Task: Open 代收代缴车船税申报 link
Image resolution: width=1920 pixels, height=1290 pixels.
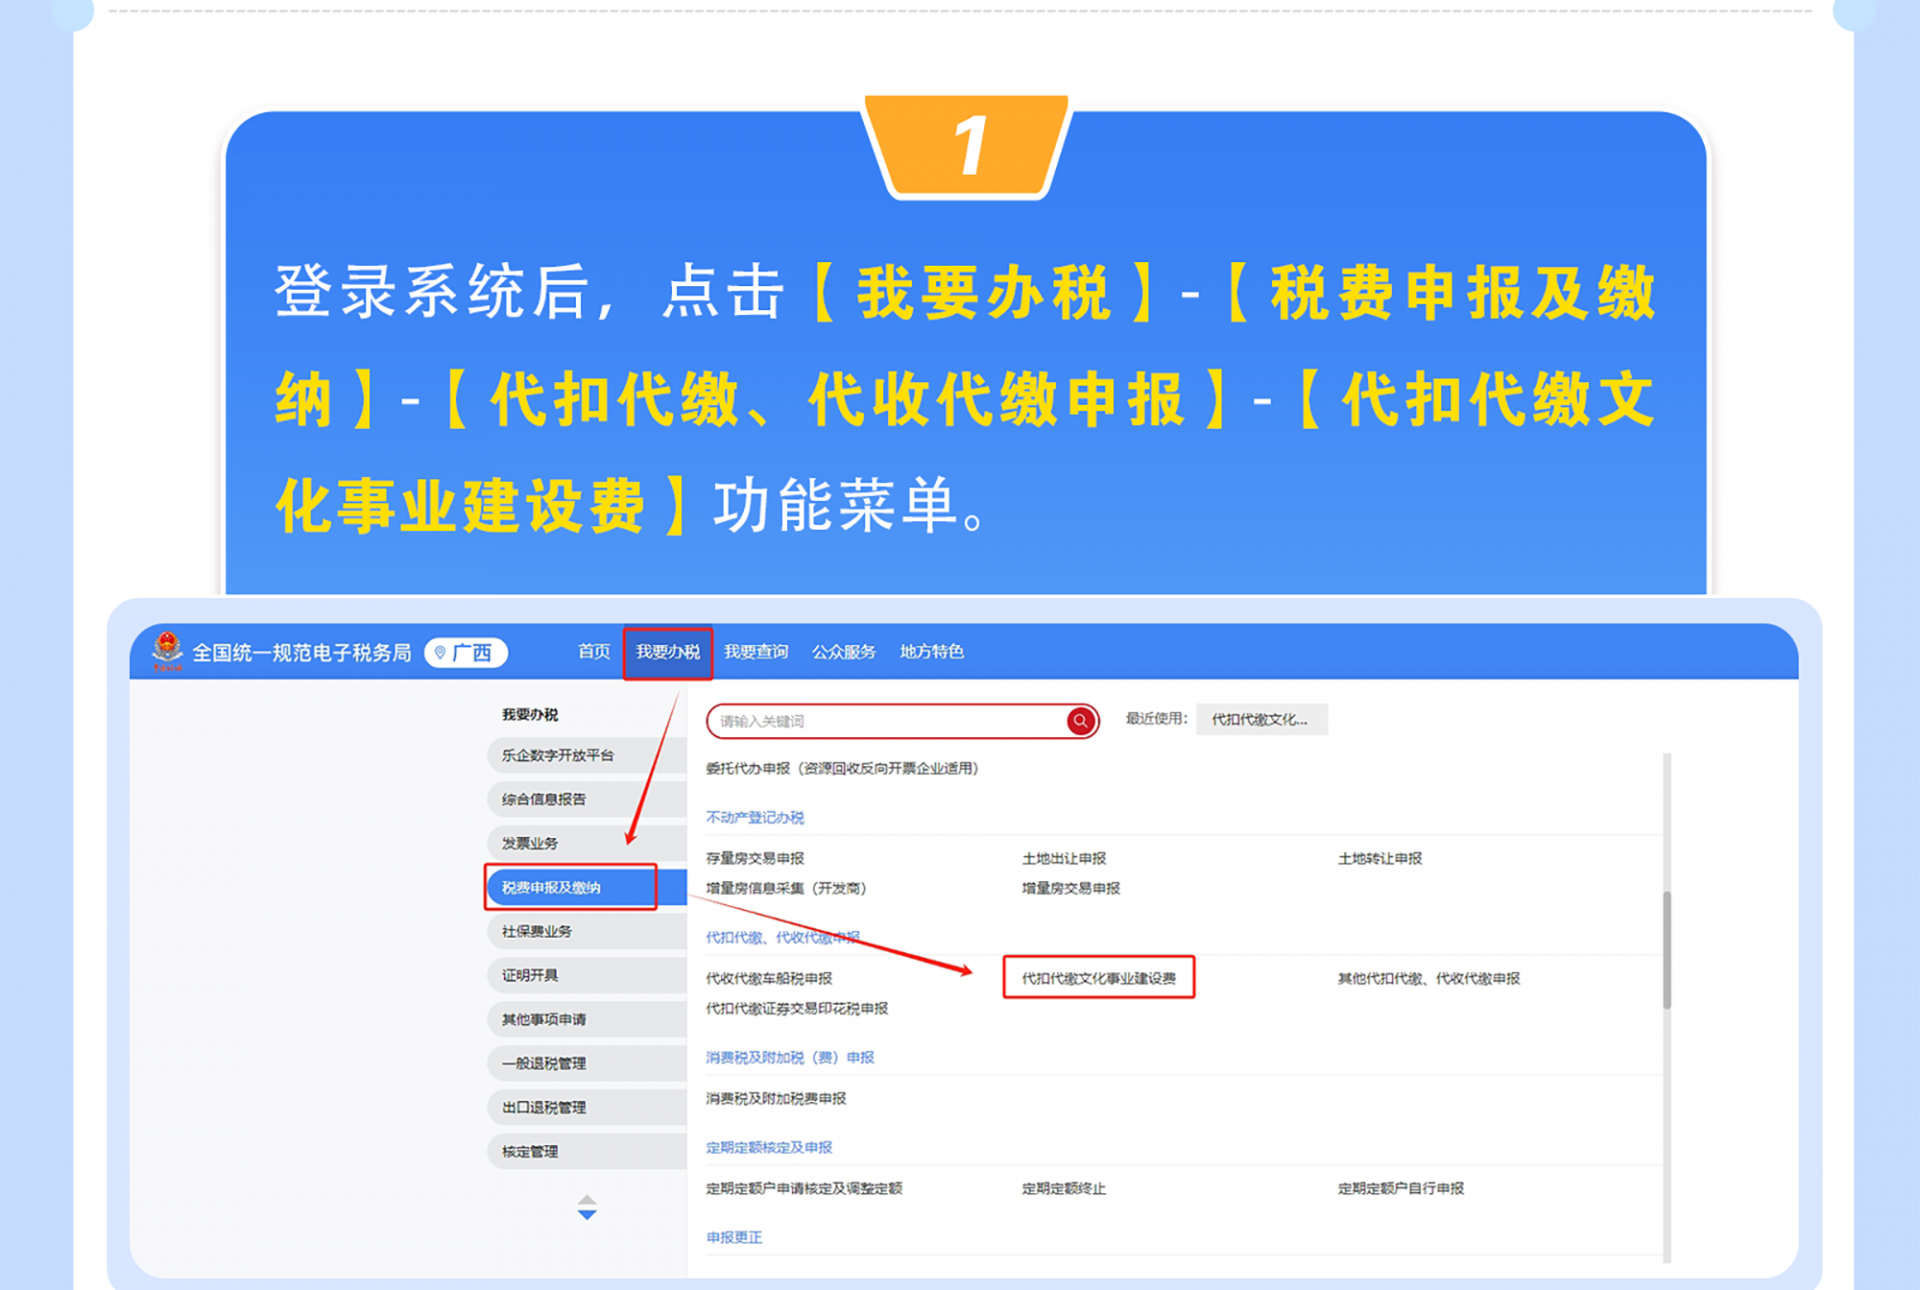Action: (x=768, y=978)
